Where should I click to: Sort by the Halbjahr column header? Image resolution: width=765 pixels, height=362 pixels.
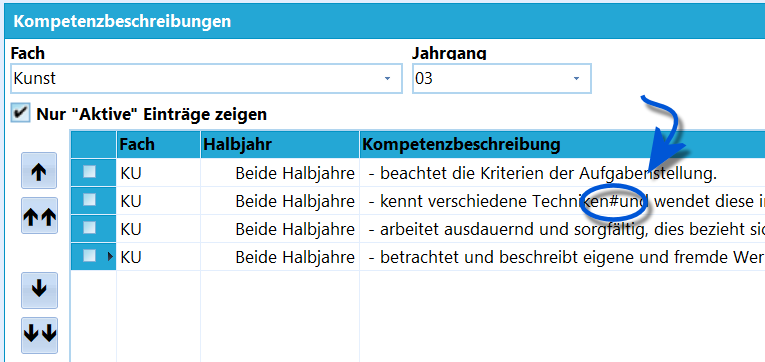tap(280, 144)
